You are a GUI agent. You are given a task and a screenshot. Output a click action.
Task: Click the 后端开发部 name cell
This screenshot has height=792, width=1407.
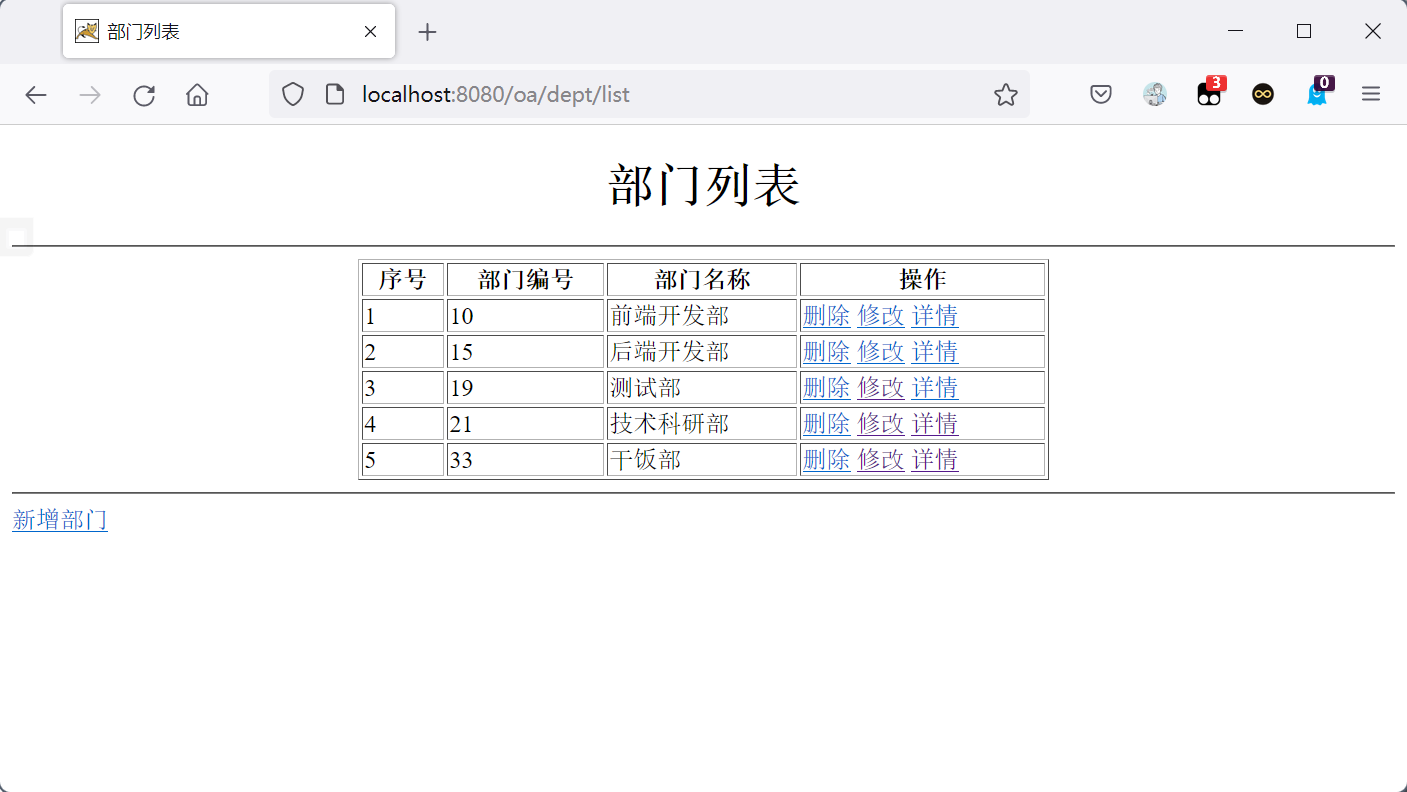tap(702, 352)
